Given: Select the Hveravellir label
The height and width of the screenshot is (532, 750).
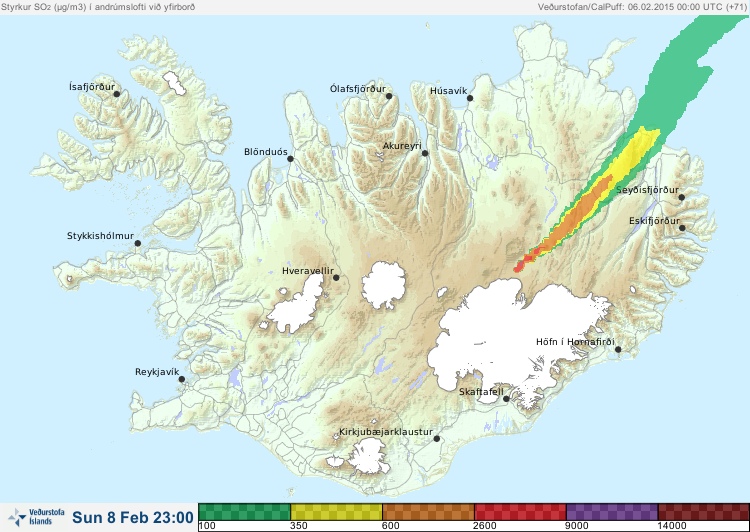Looking at the screenshot, I should (x=308, y=271).
